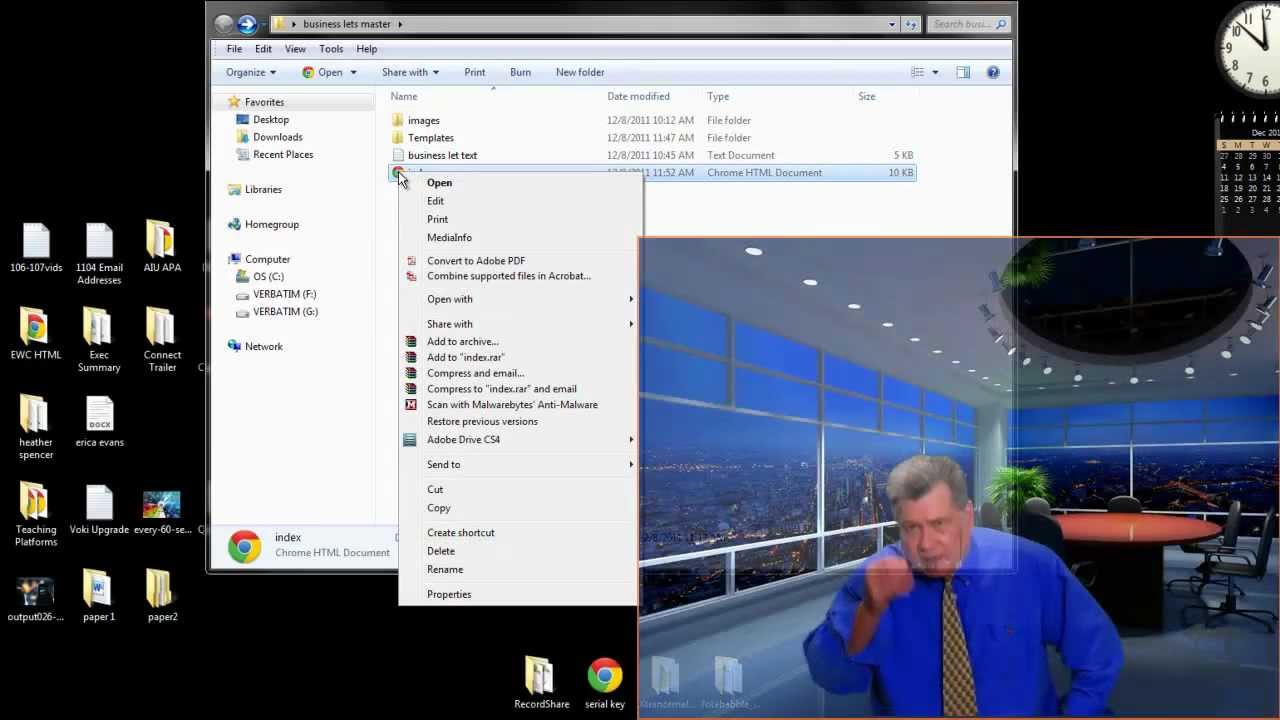
Task: Expand the Share with submenu in context menu
Action: coord(518,324)
